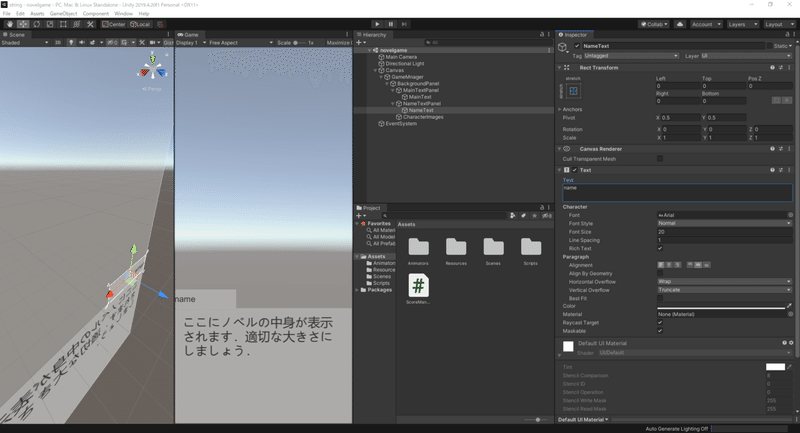Open the Window menu

(123, 14)
